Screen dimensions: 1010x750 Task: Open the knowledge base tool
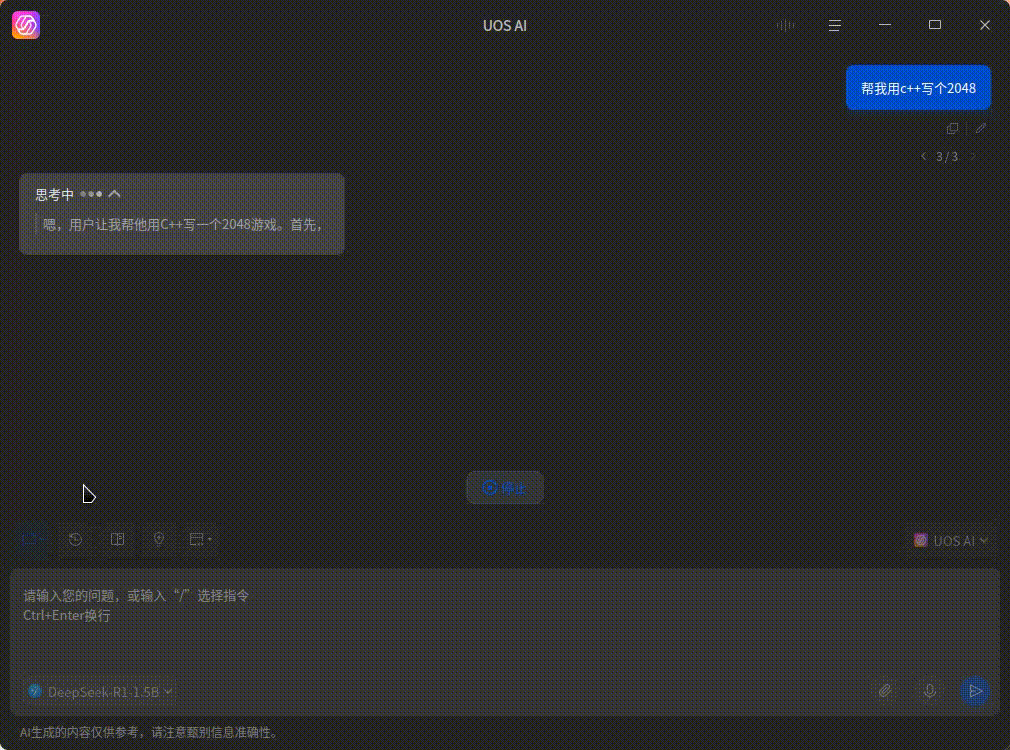pyautogui.click(x=117, y=540)
